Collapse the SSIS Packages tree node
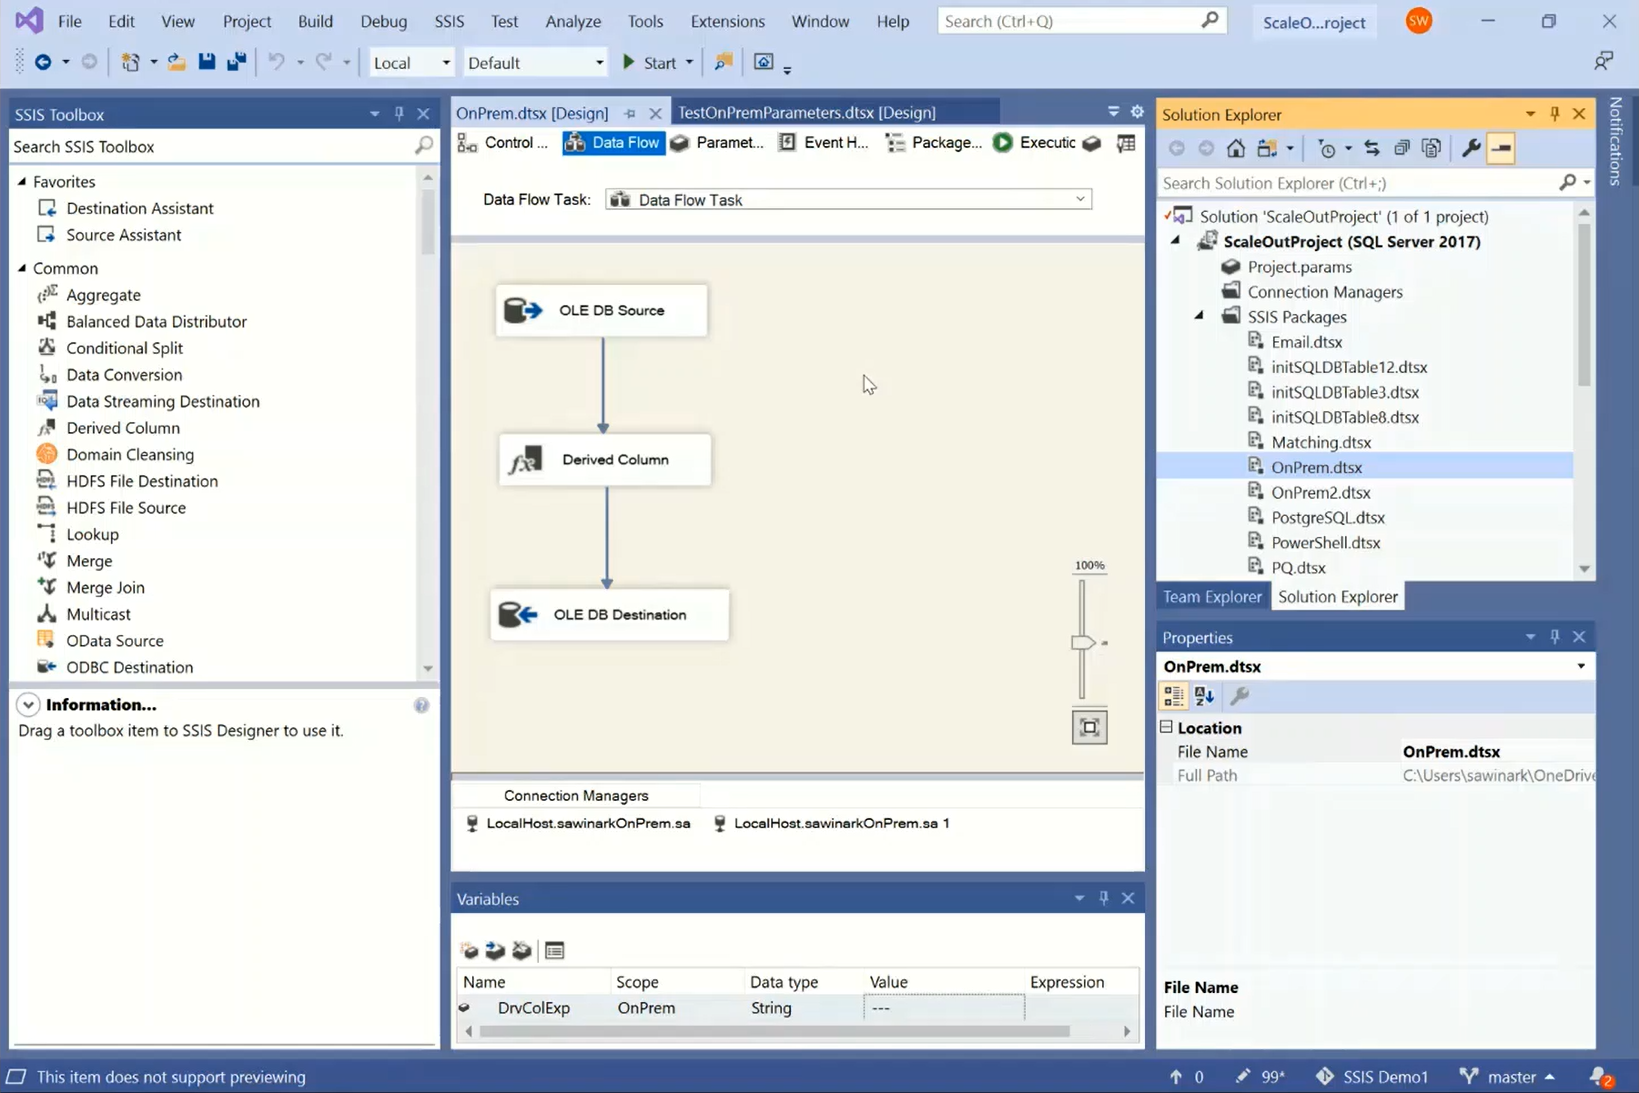 pos(1198,316)
